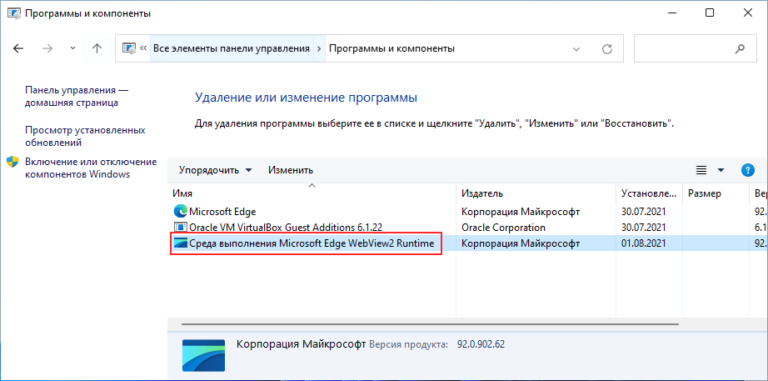Open Help with the blue question icon
The image size is (768, 381).
[747, 170]
